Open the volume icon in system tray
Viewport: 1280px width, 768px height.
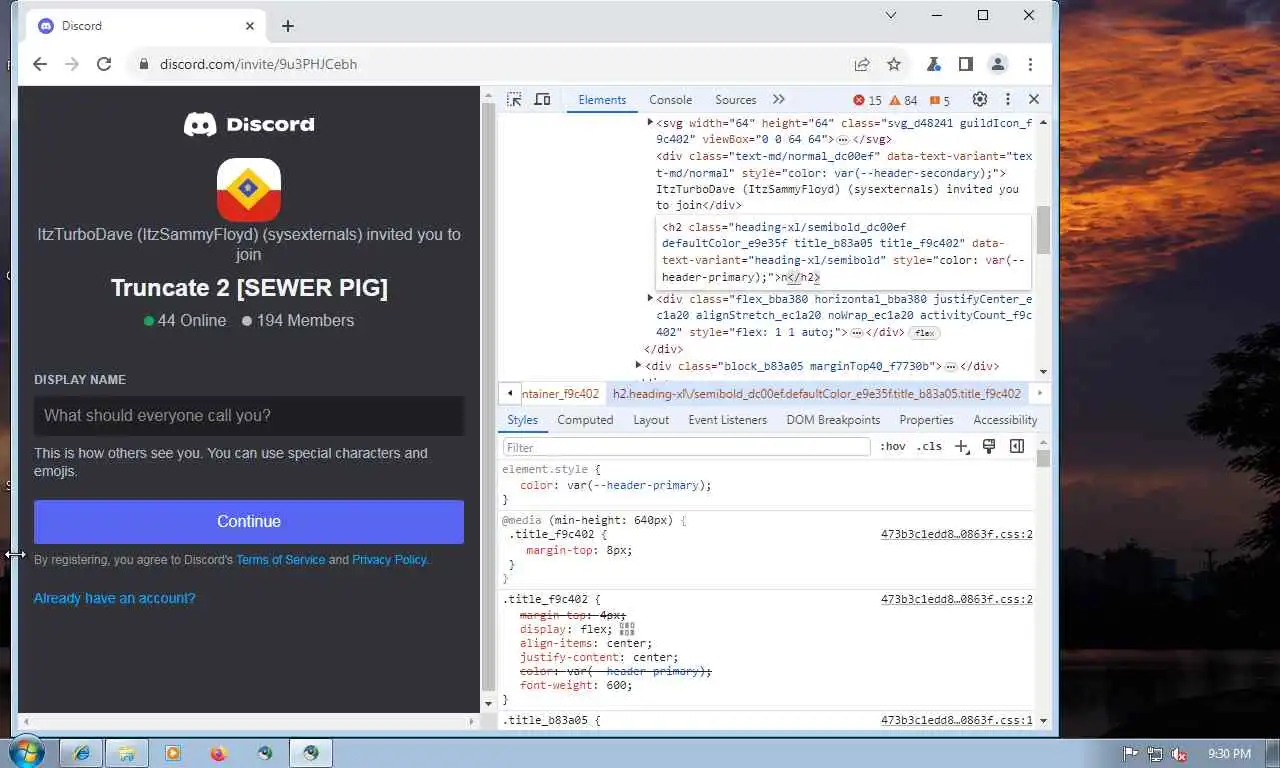pyautogui.click(x=1179, y=753)
